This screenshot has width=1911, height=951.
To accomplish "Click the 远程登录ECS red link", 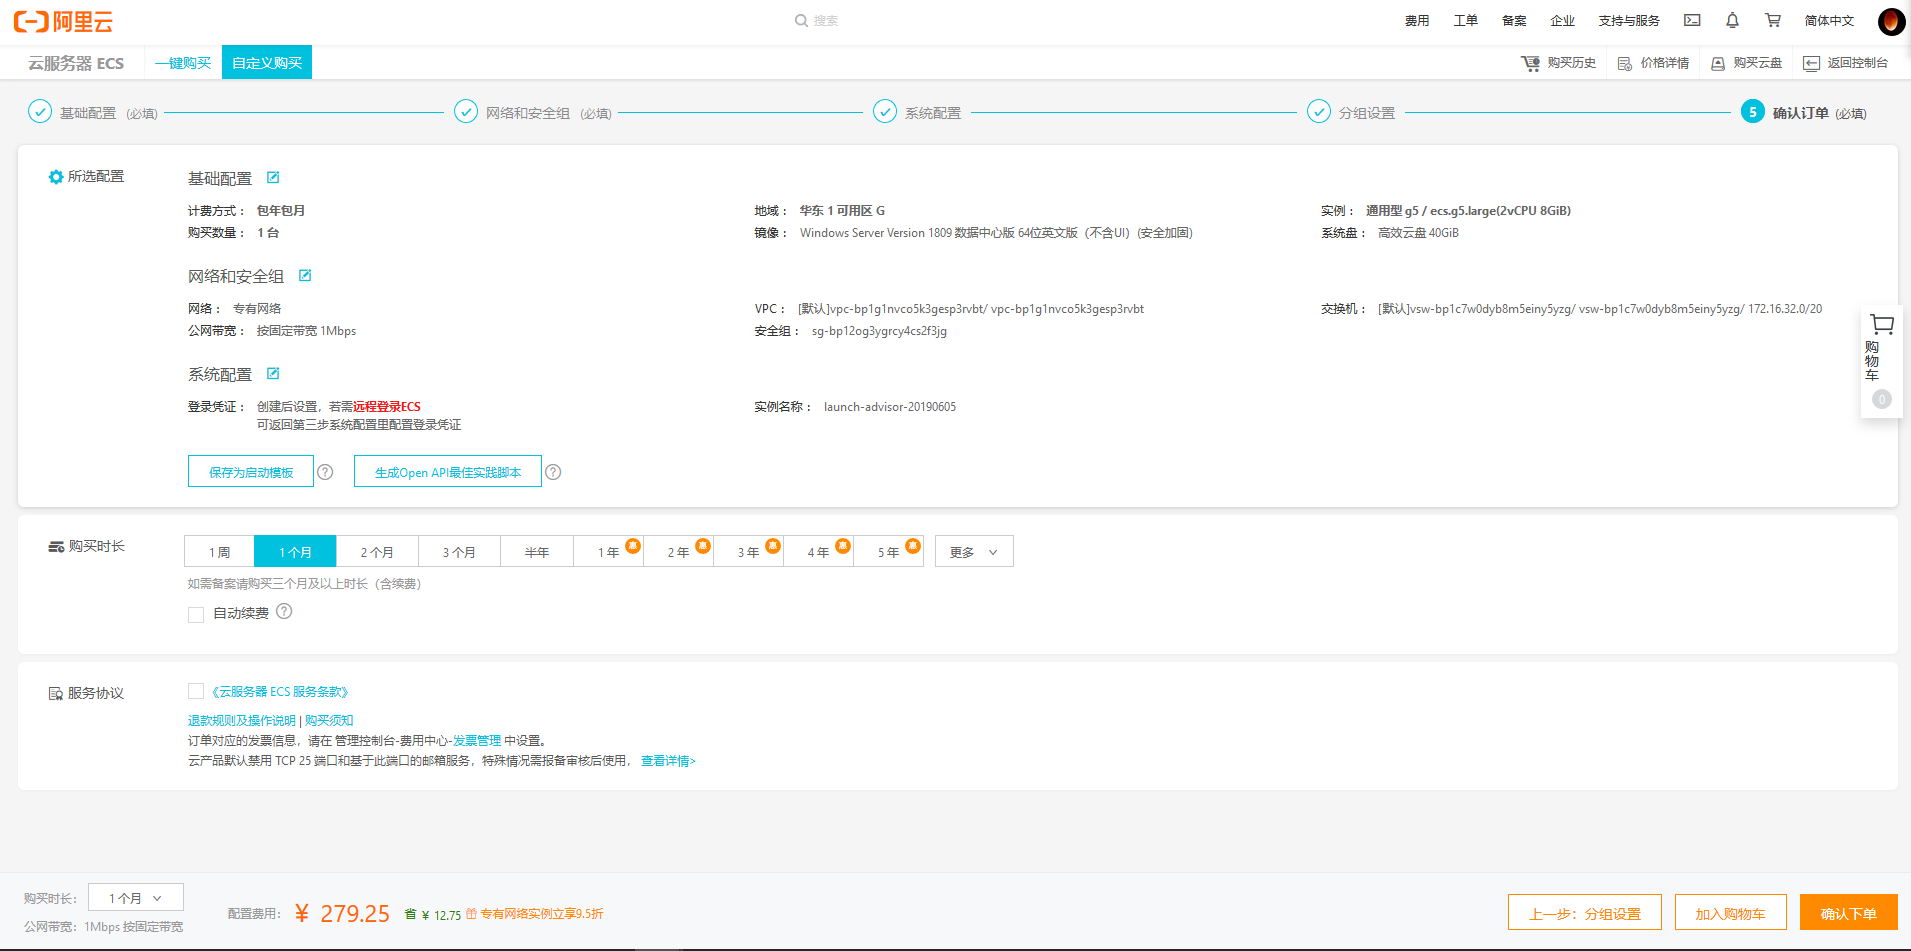I will [x=387, y=406].
